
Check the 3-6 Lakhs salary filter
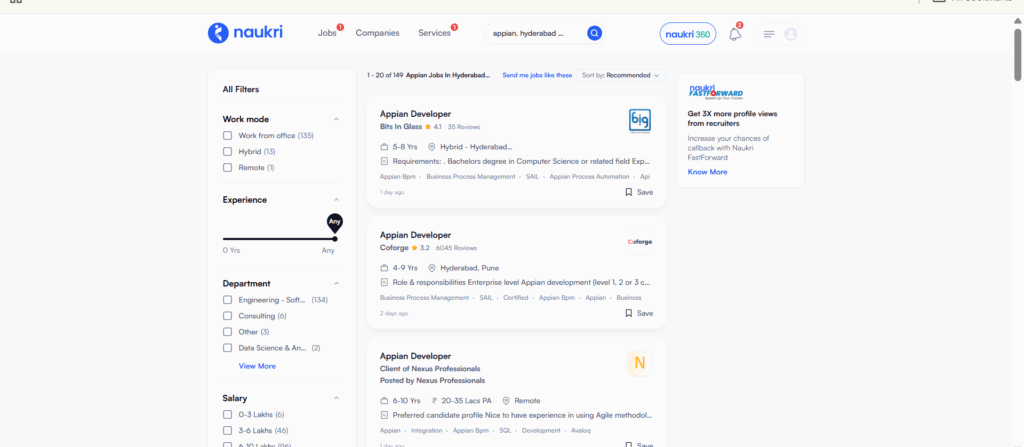pyautogui.click(x=227, y=431)
